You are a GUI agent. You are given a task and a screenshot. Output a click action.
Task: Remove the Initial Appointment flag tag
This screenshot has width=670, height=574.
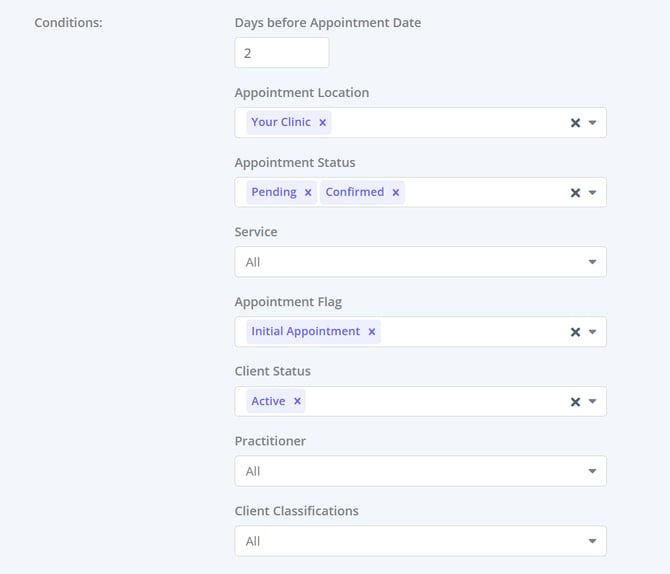(372, 332)
